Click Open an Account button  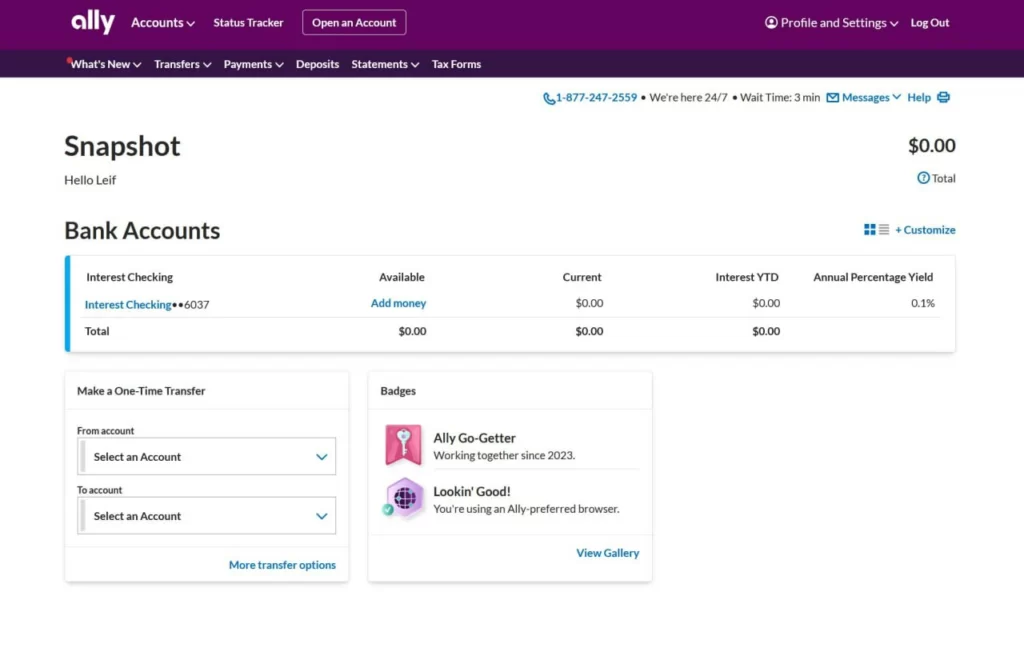coord(354,22)
